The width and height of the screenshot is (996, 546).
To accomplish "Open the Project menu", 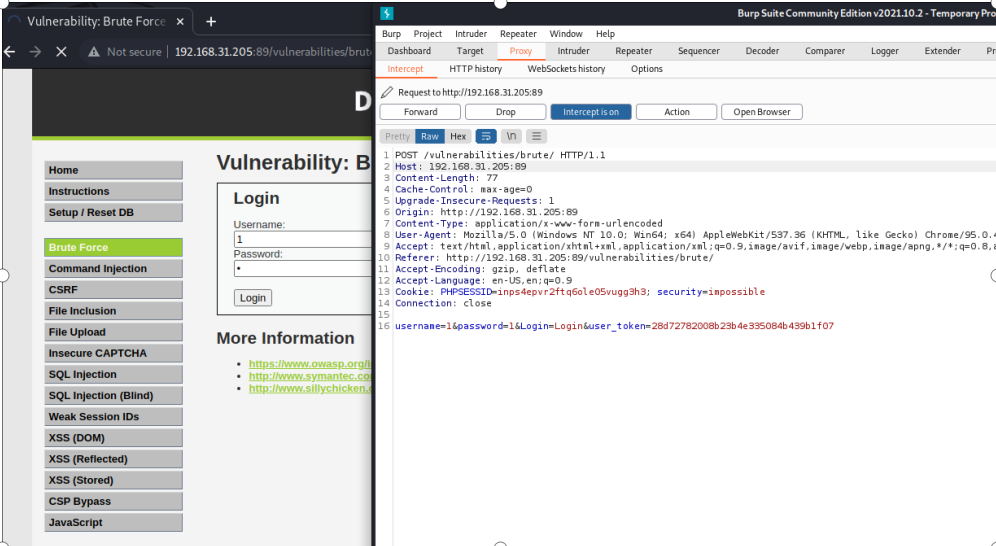I will pos(427,34).
